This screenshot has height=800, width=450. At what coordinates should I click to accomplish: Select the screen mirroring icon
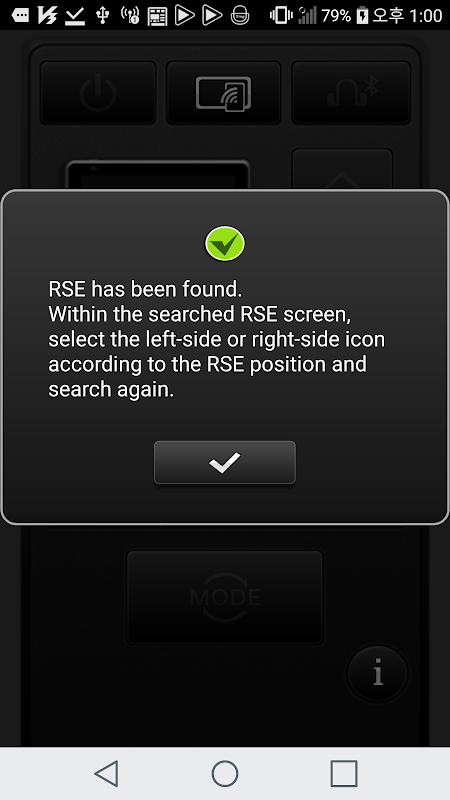click(223, 93)
